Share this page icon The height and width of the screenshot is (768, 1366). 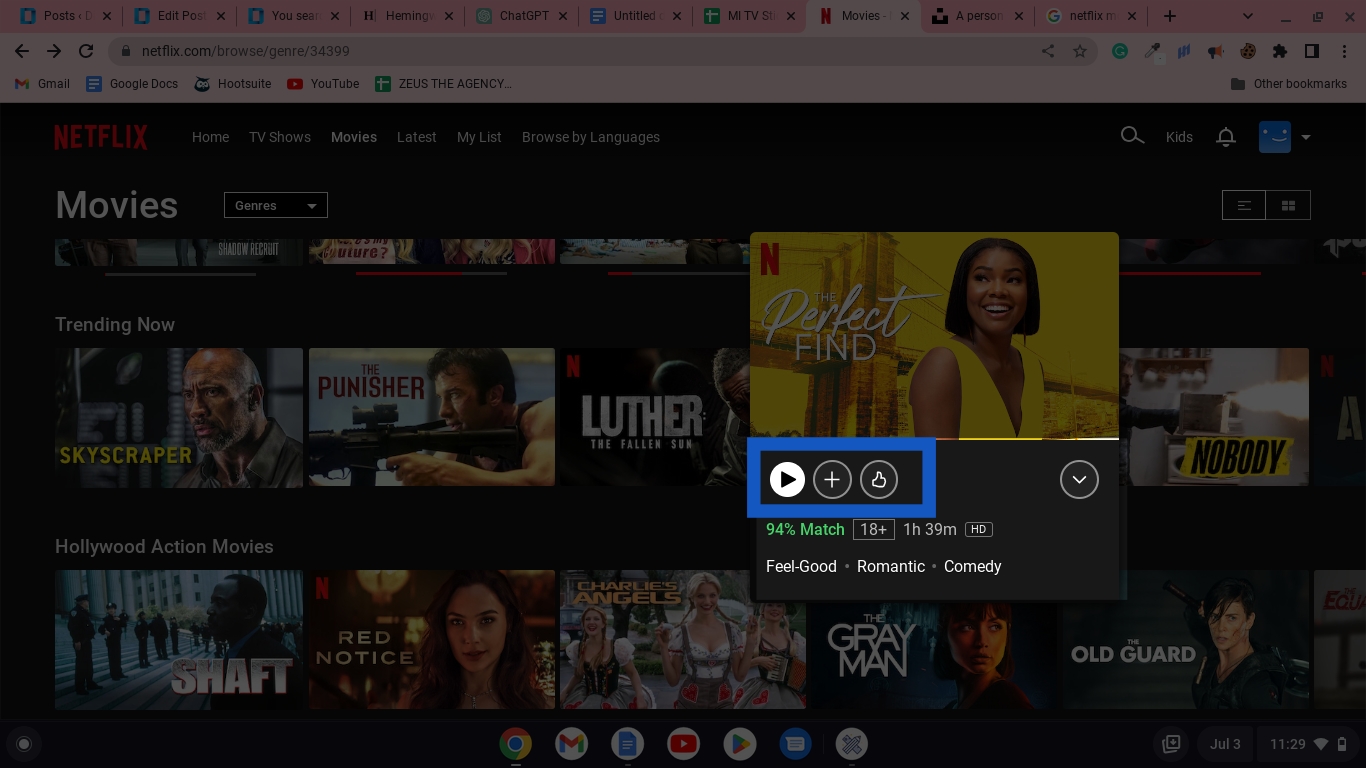pos(1048,51)
